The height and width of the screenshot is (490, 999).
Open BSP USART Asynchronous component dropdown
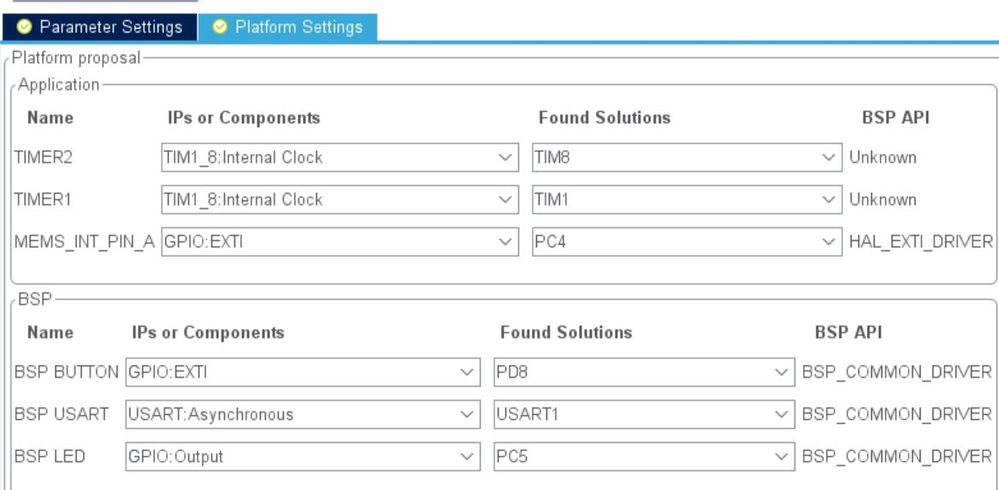click(x=303, y=414)
